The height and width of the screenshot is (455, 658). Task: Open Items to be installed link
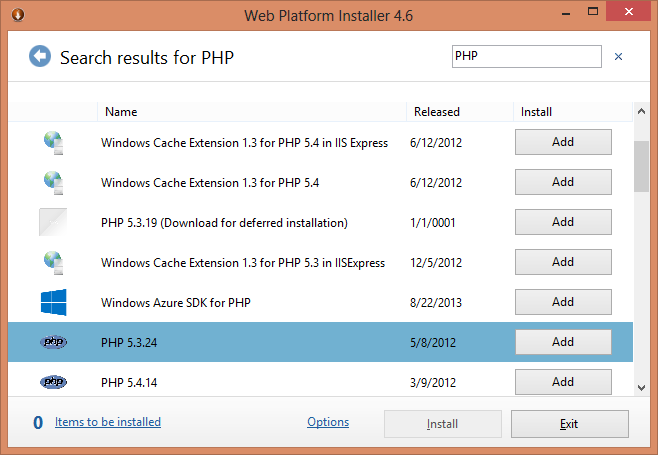[108, 422]
